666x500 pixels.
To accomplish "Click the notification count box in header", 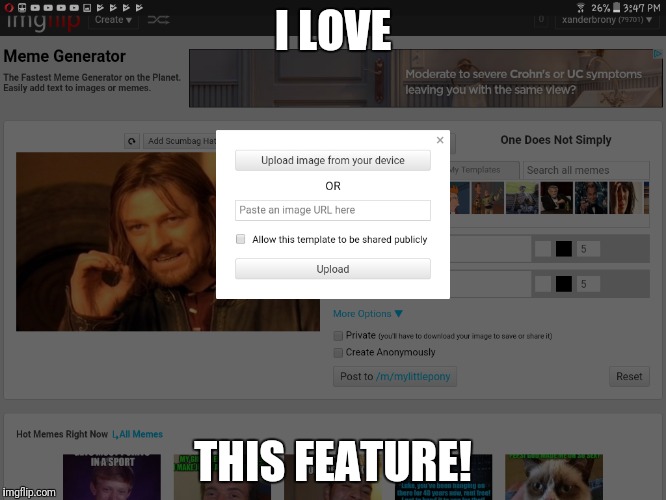I will coord(541,20).
